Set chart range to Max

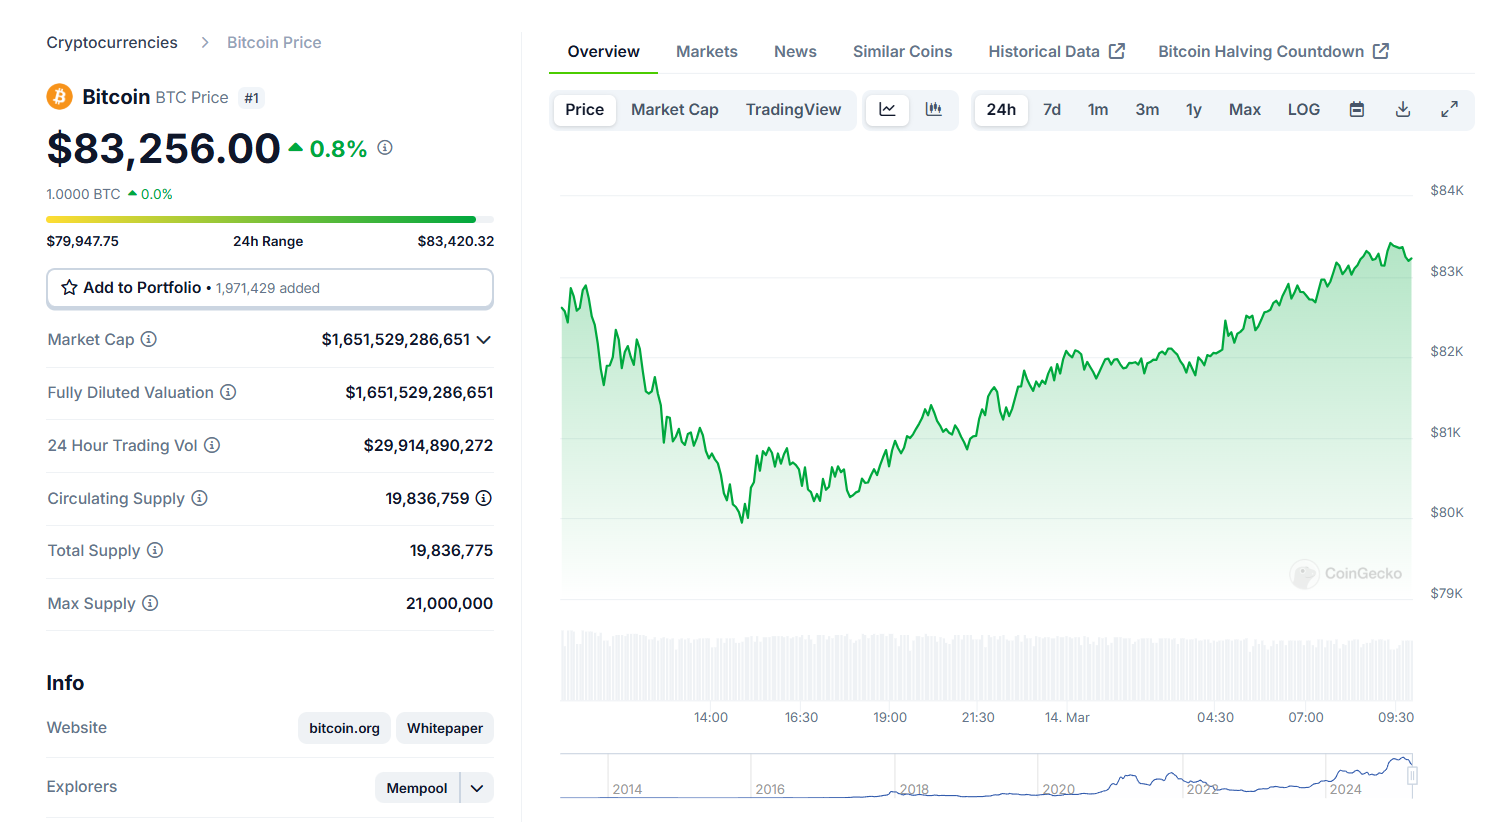pyautogui.click(x=1245, y=110)
